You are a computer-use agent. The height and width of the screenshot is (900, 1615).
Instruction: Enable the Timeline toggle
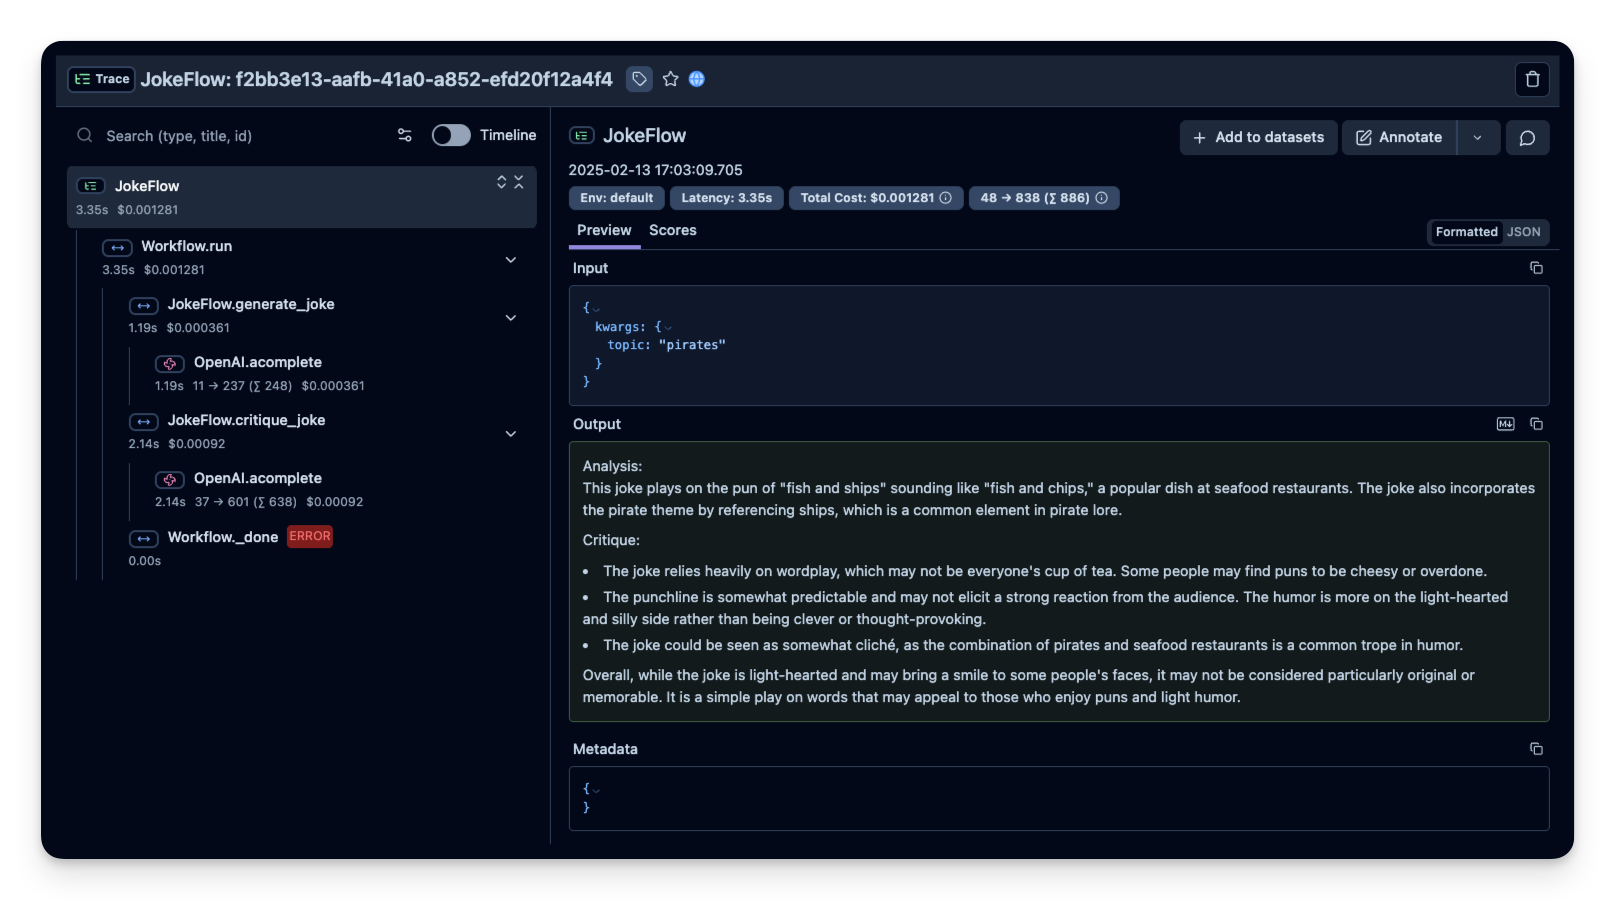(x=450, y=134)
